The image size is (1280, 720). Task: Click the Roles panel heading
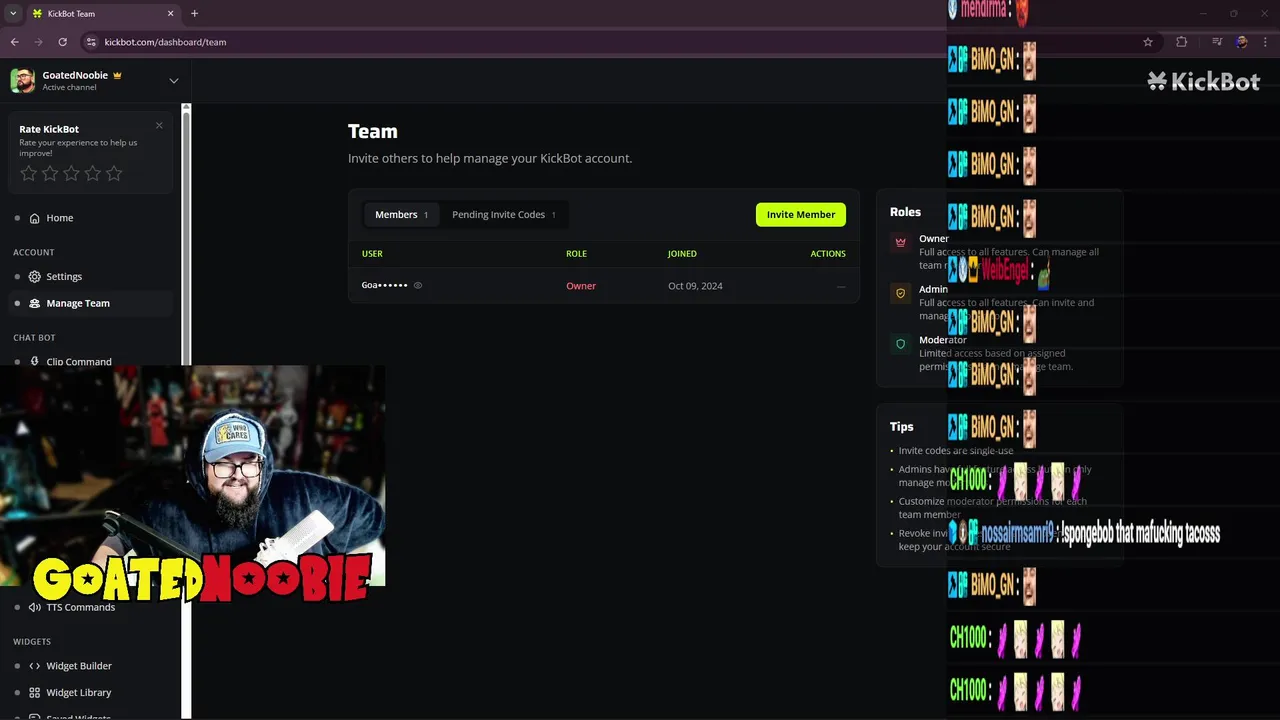[x=905, y=212]
